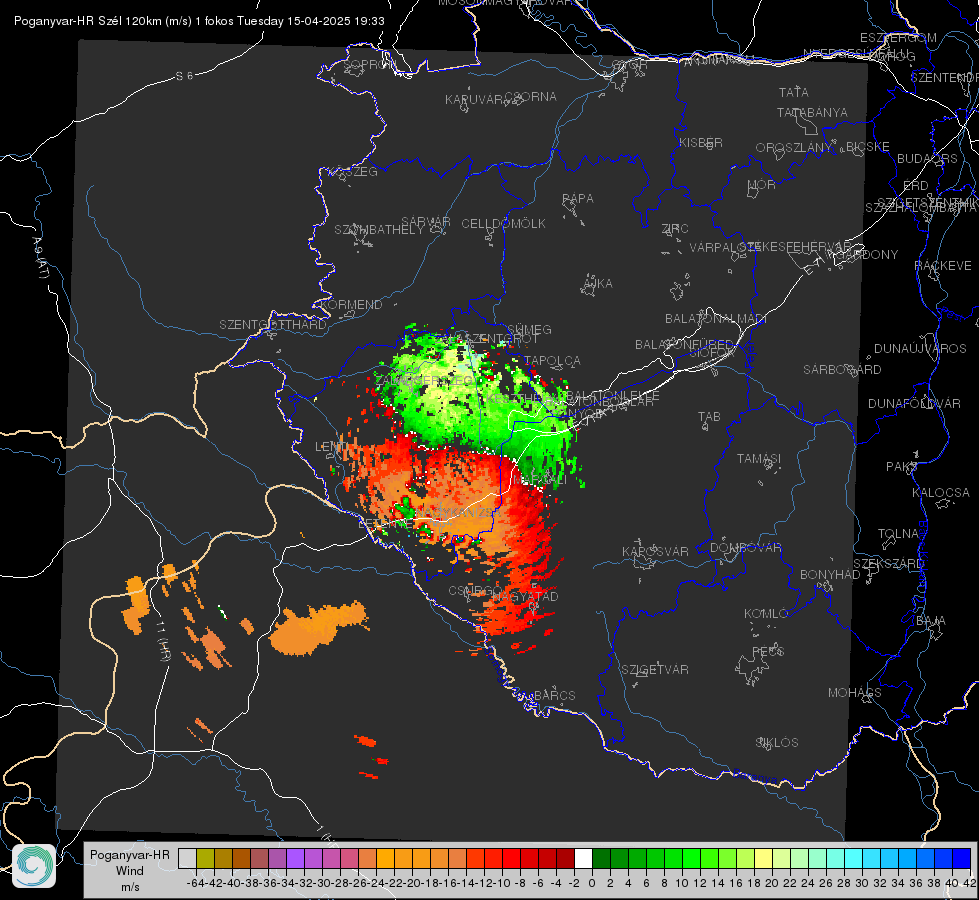Click the '42' value on the legend scale
Image resolution: width=979 pixels, height=900 pixels.
(x=969, y=883)
